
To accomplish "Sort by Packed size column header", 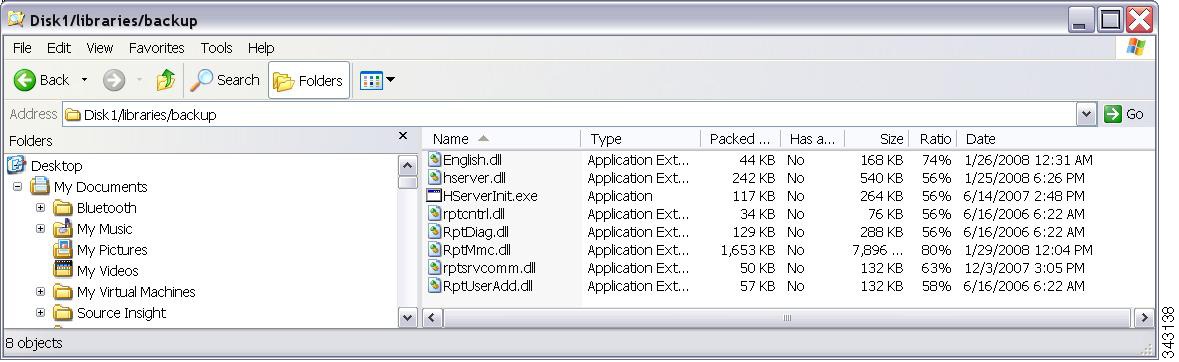I will (x=741, y=138).
